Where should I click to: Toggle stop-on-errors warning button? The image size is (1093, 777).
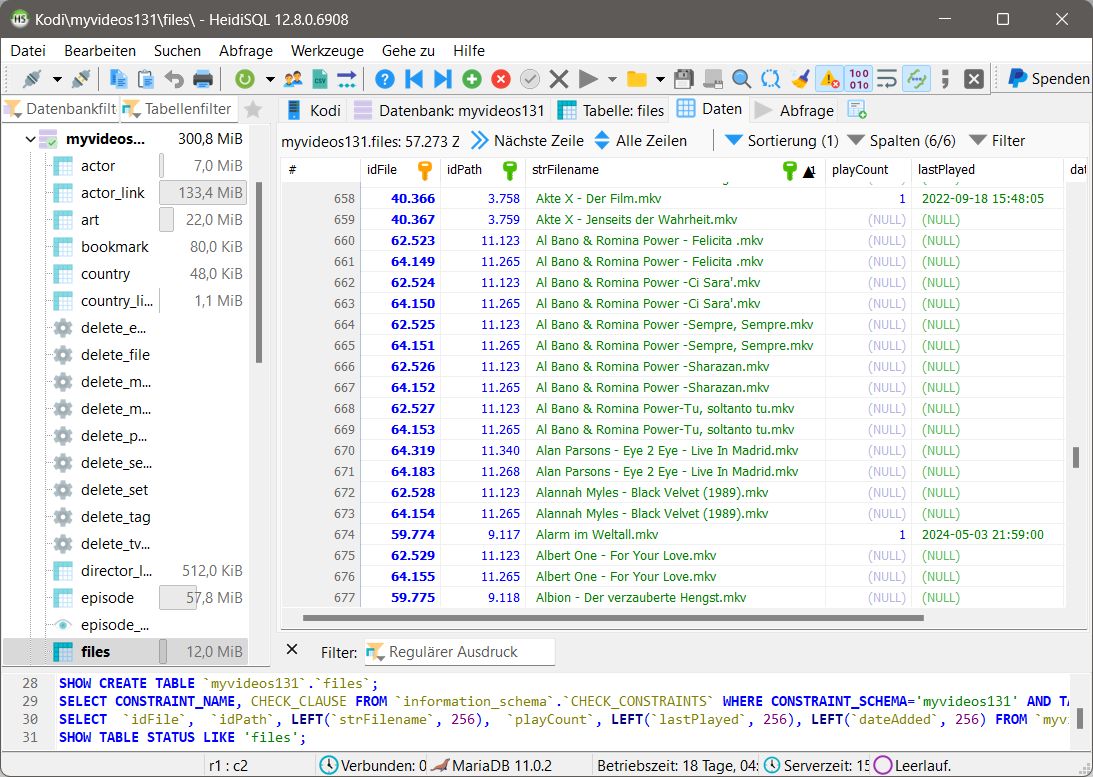pos(830,79)
